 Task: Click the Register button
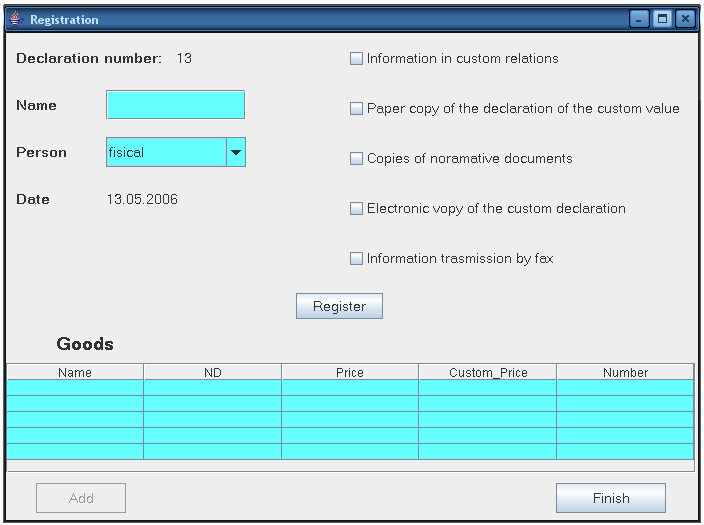(x=339, y=306)
